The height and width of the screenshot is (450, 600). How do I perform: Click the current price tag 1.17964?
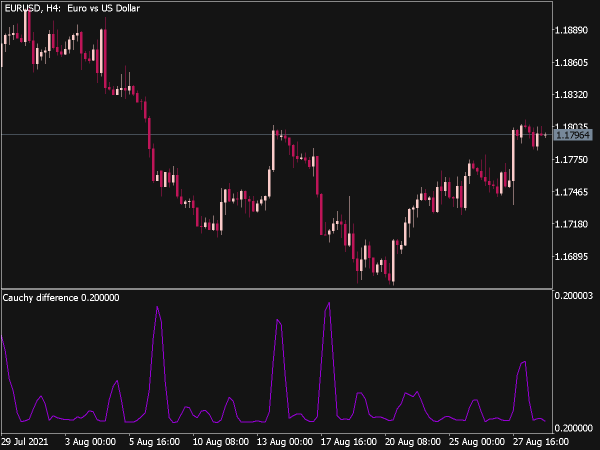click(x=573, y=135)
